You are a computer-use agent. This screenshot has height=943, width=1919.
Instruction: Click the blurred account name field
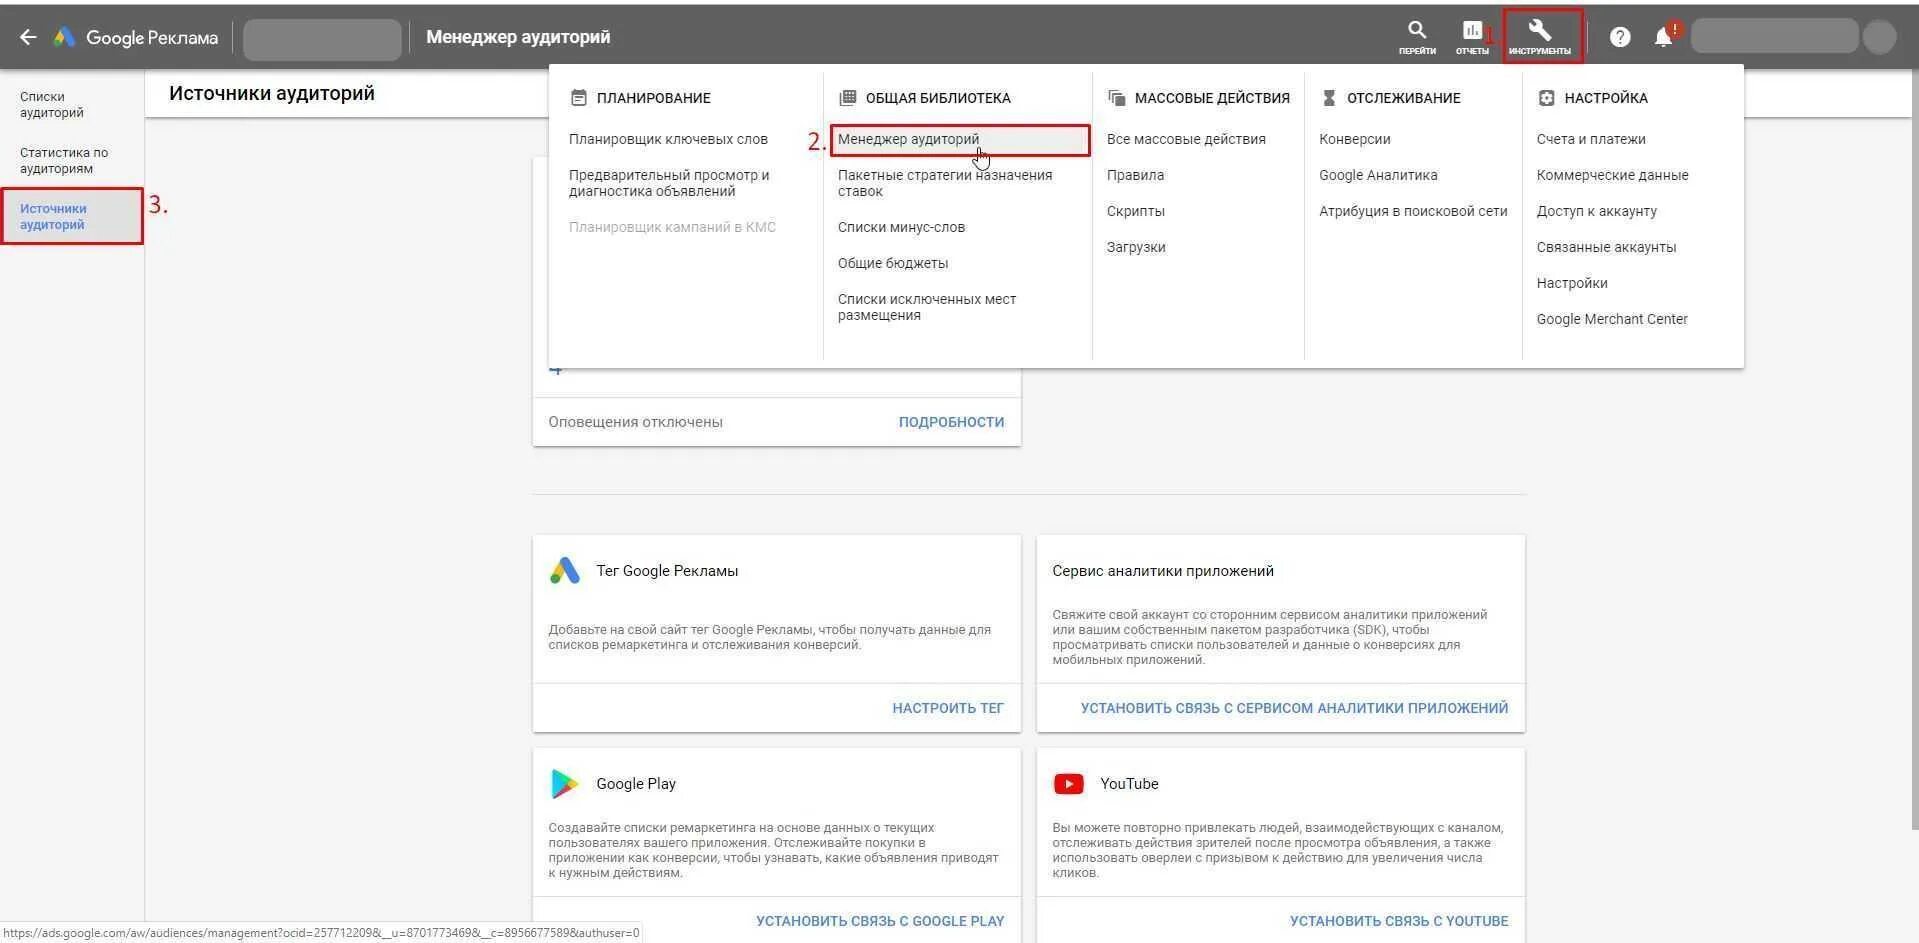tap(1774, 37)
